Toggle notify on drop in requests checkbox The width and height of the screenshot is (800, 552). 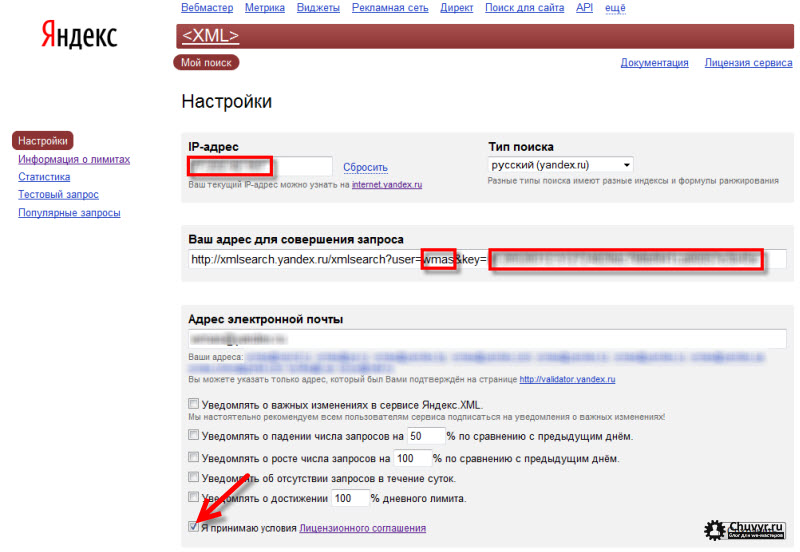(x=193, y=435)
